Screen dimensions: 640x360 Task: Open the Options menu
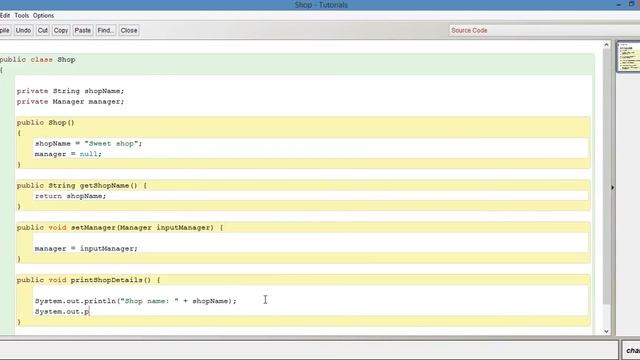click(43, 16)
